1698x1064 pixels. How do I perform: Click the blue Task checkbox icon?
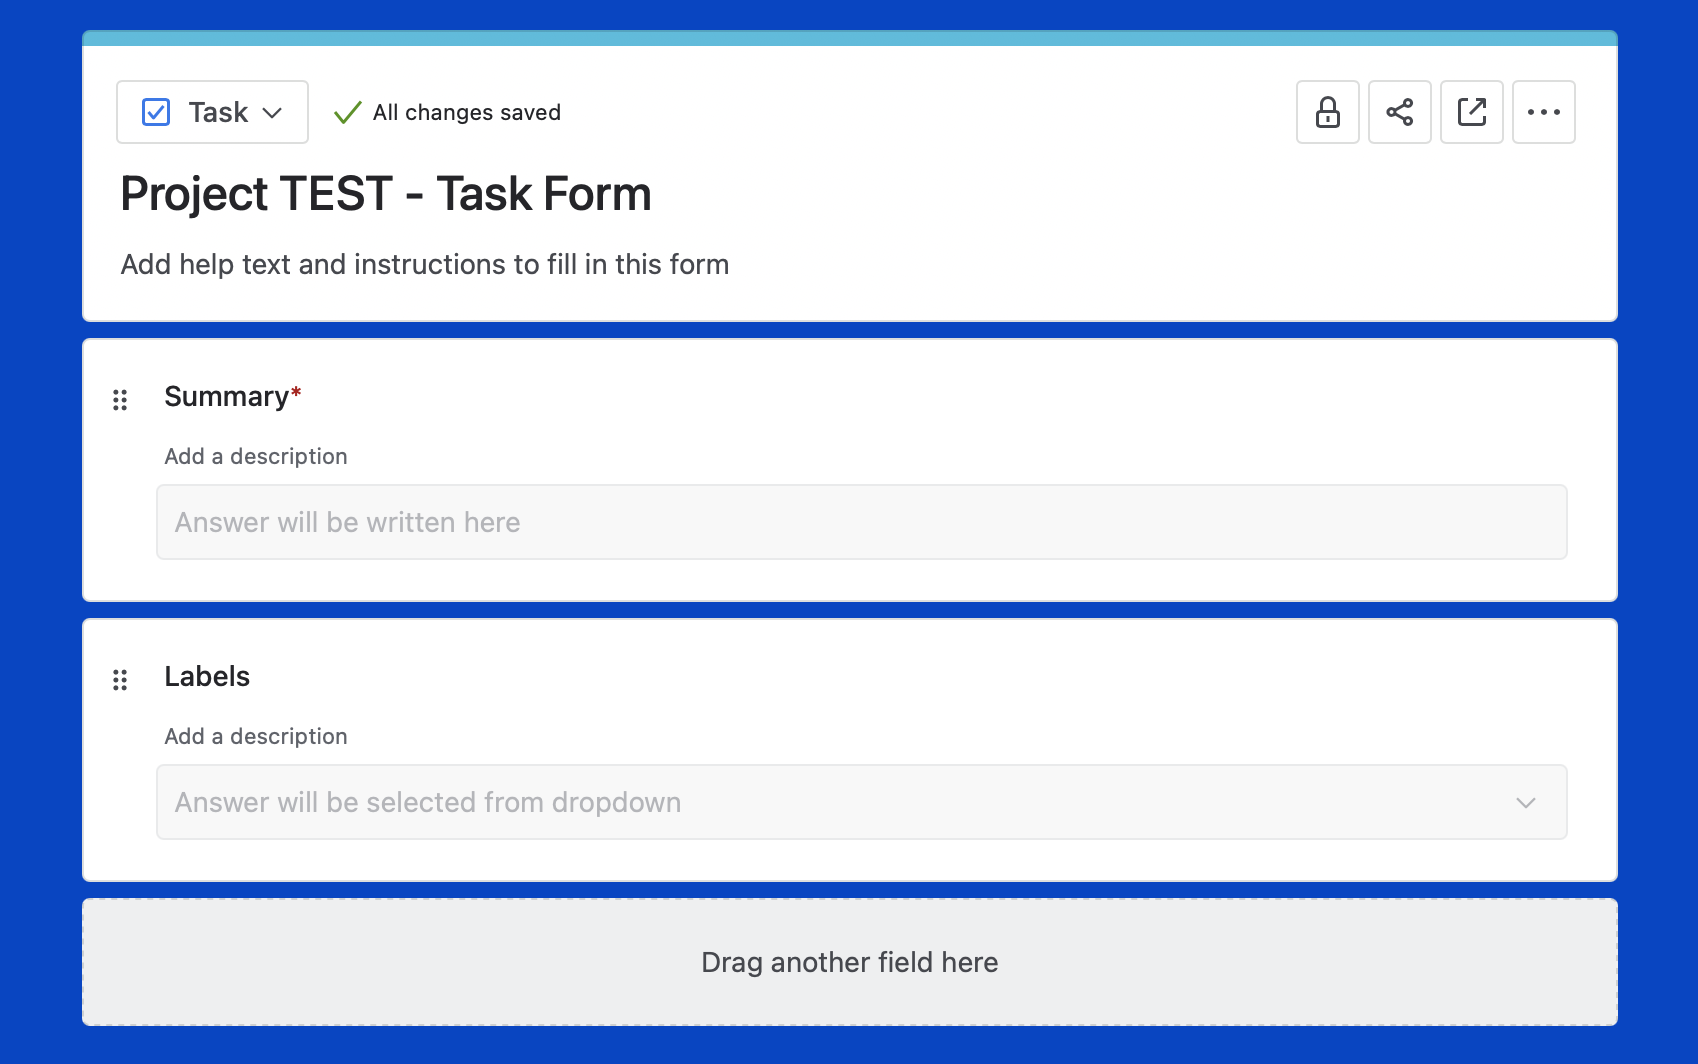[x=156, y=112]
